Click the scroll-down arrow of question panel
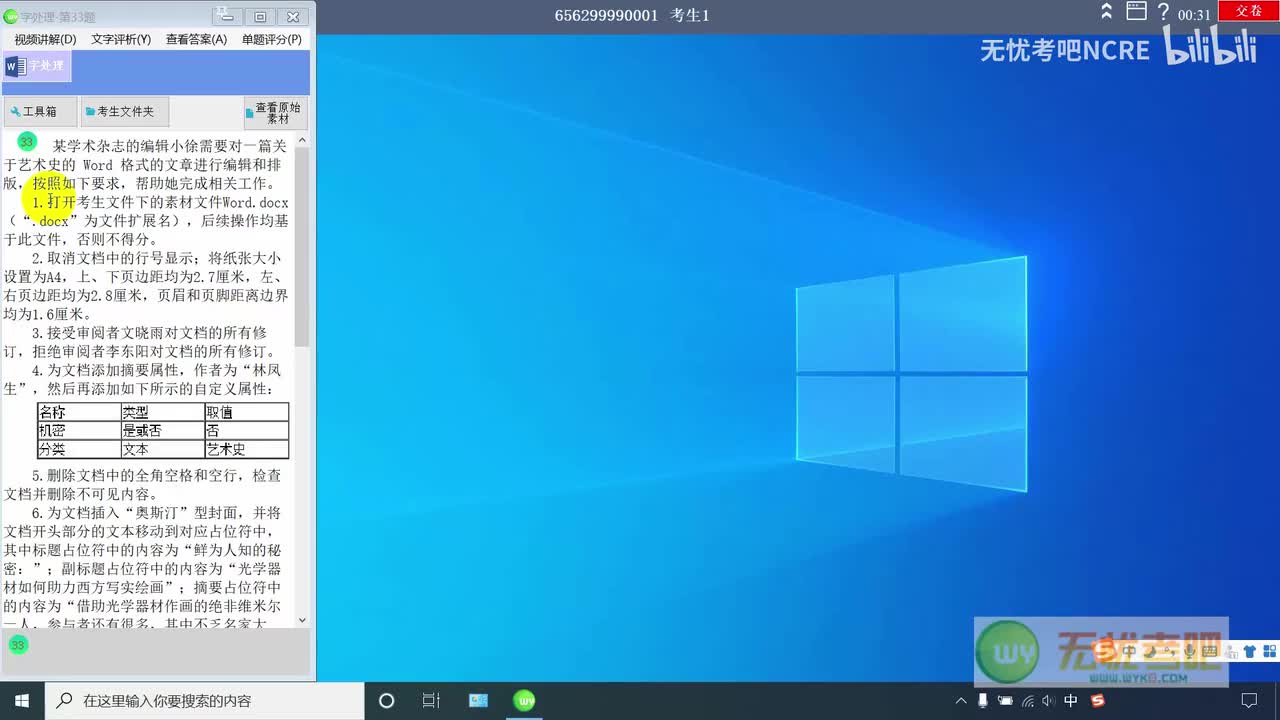 pyautogui.click(x=302, y=620)
